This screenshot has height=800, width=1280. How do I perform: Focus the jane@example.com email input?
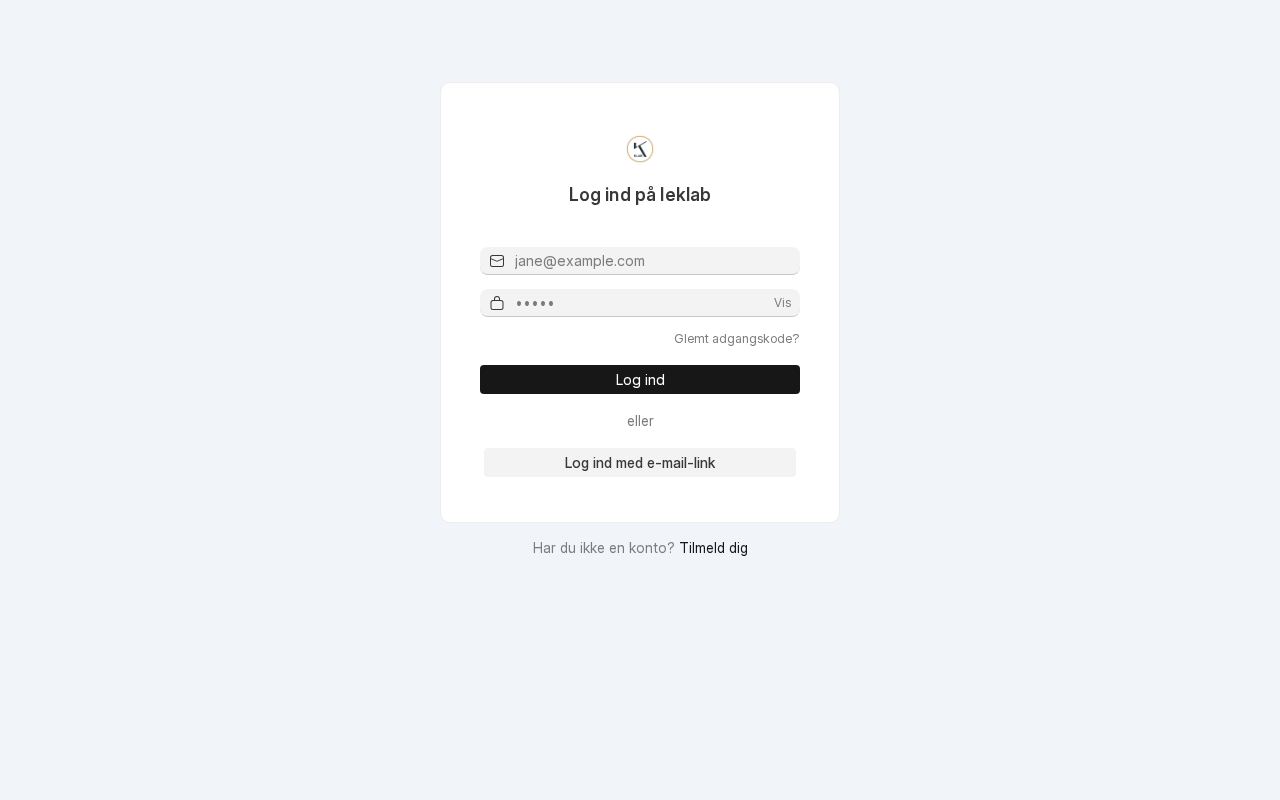(640, 261)
